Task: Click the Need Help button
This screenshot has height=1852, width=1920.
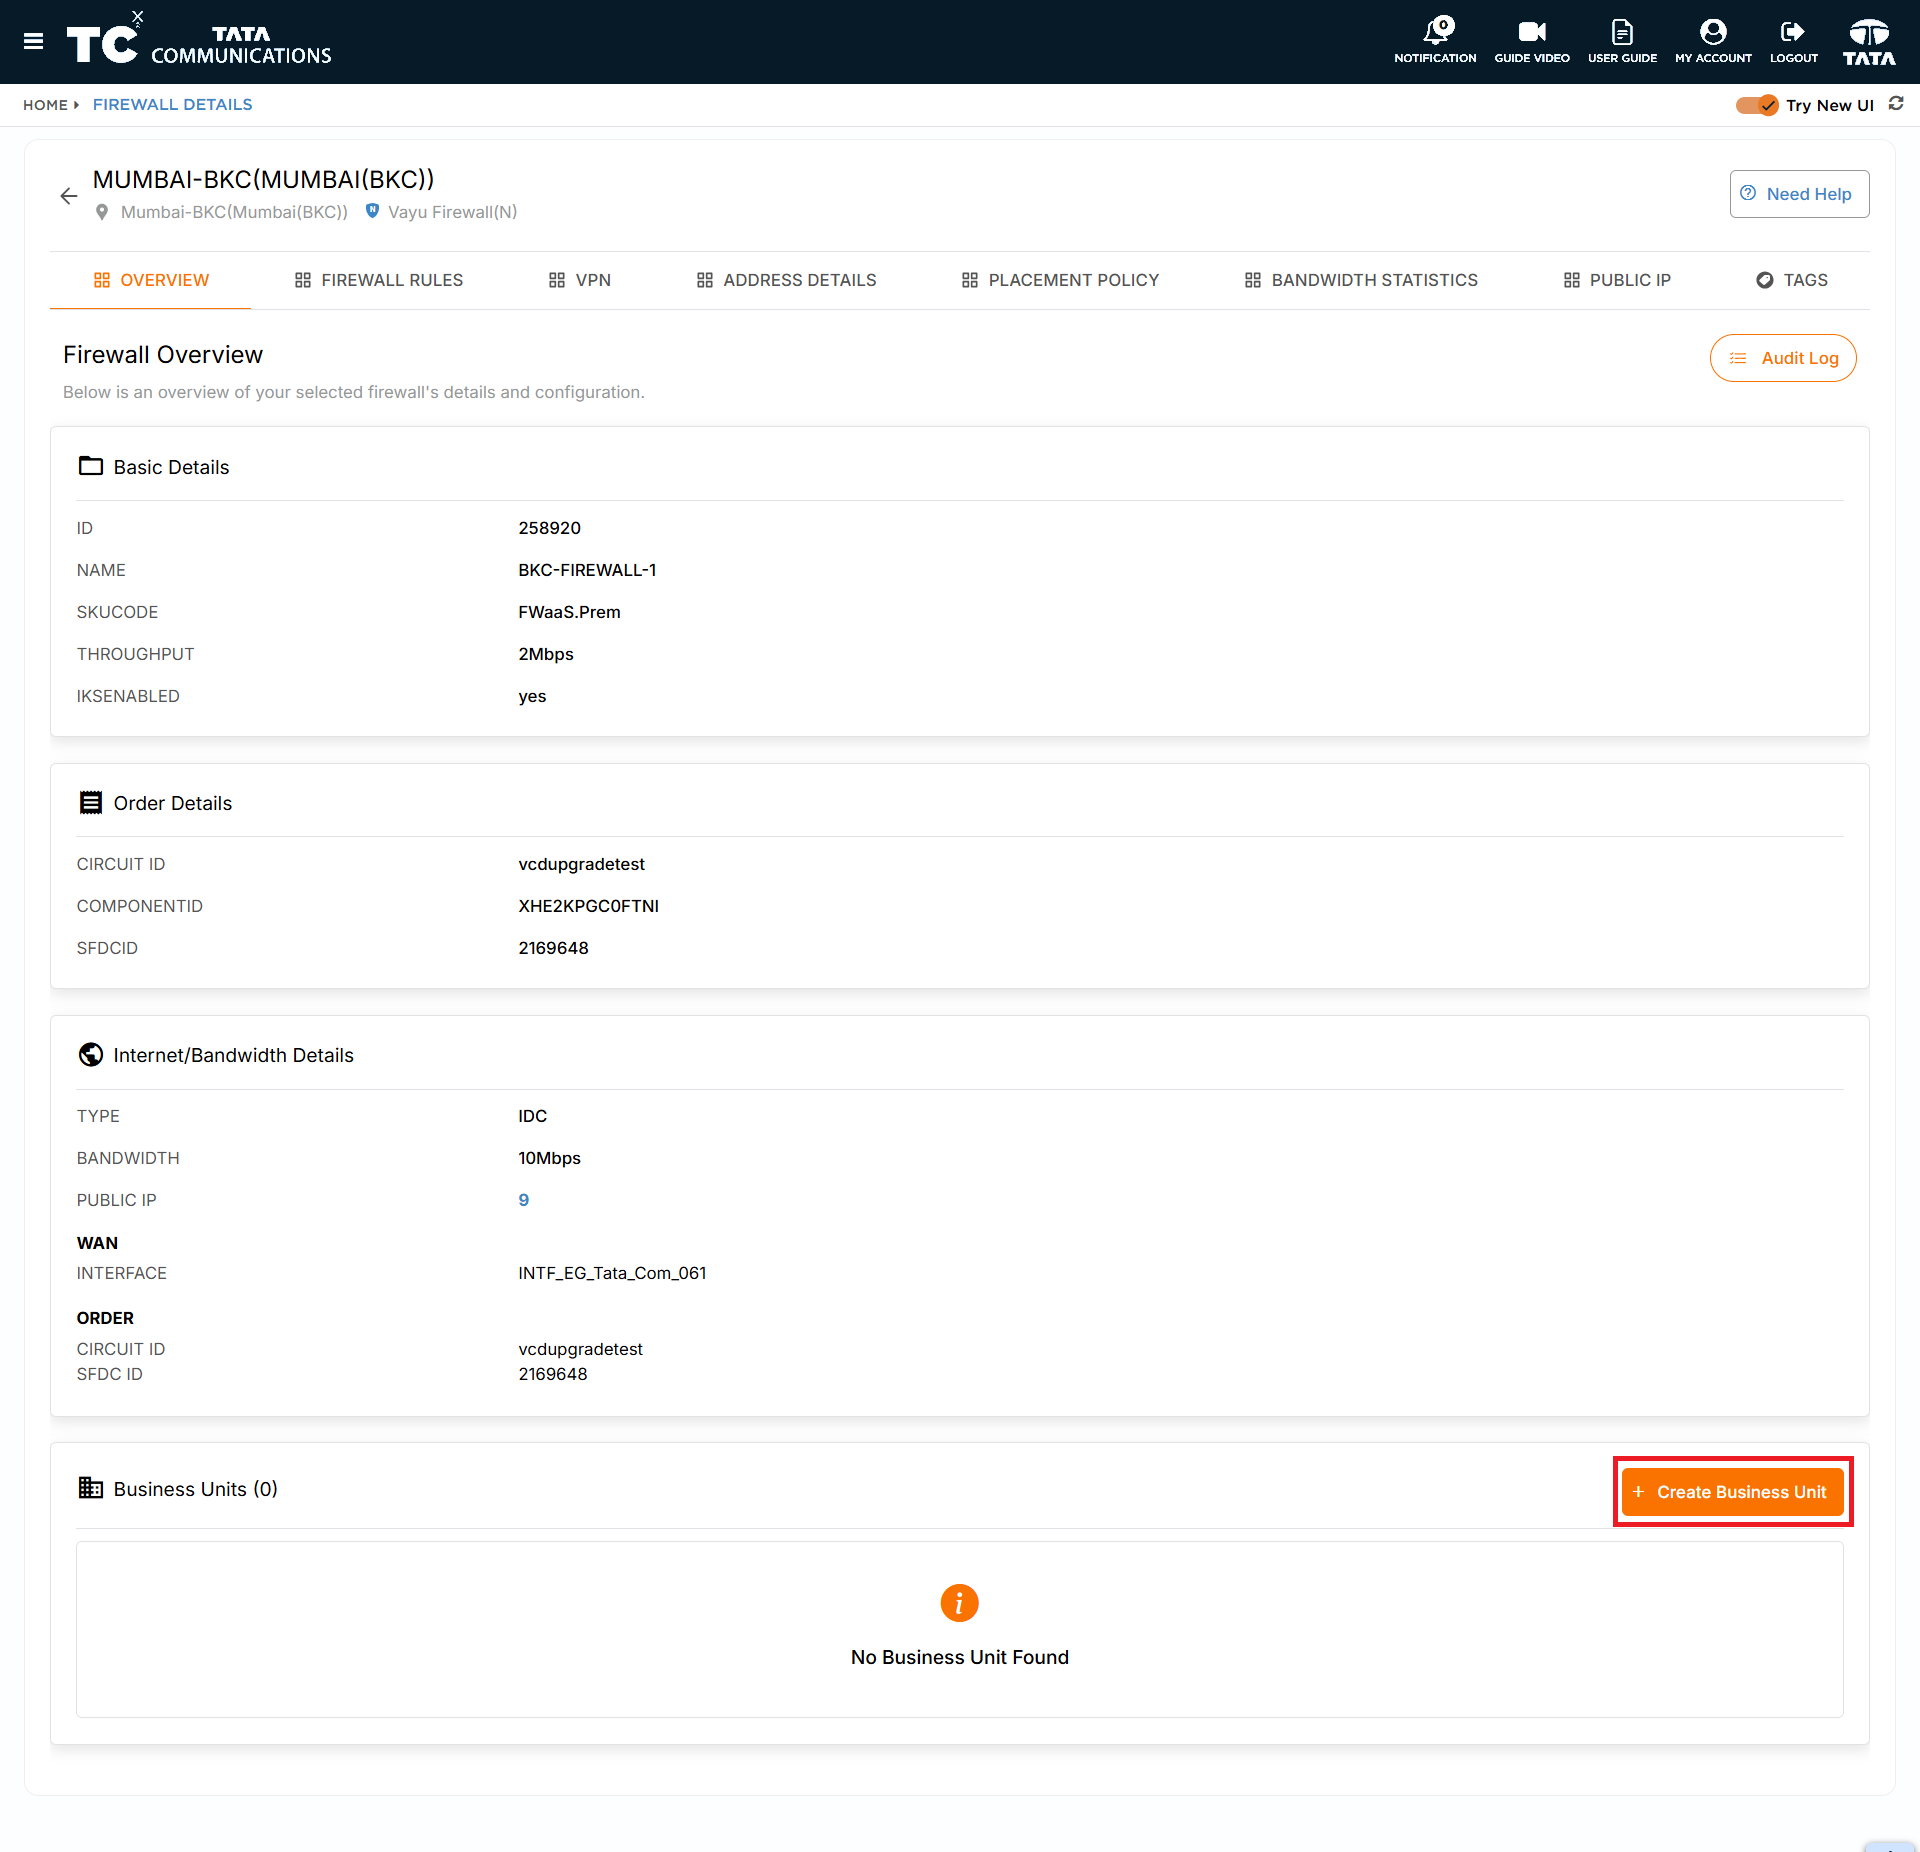Action: click(x=1799, y=194)
